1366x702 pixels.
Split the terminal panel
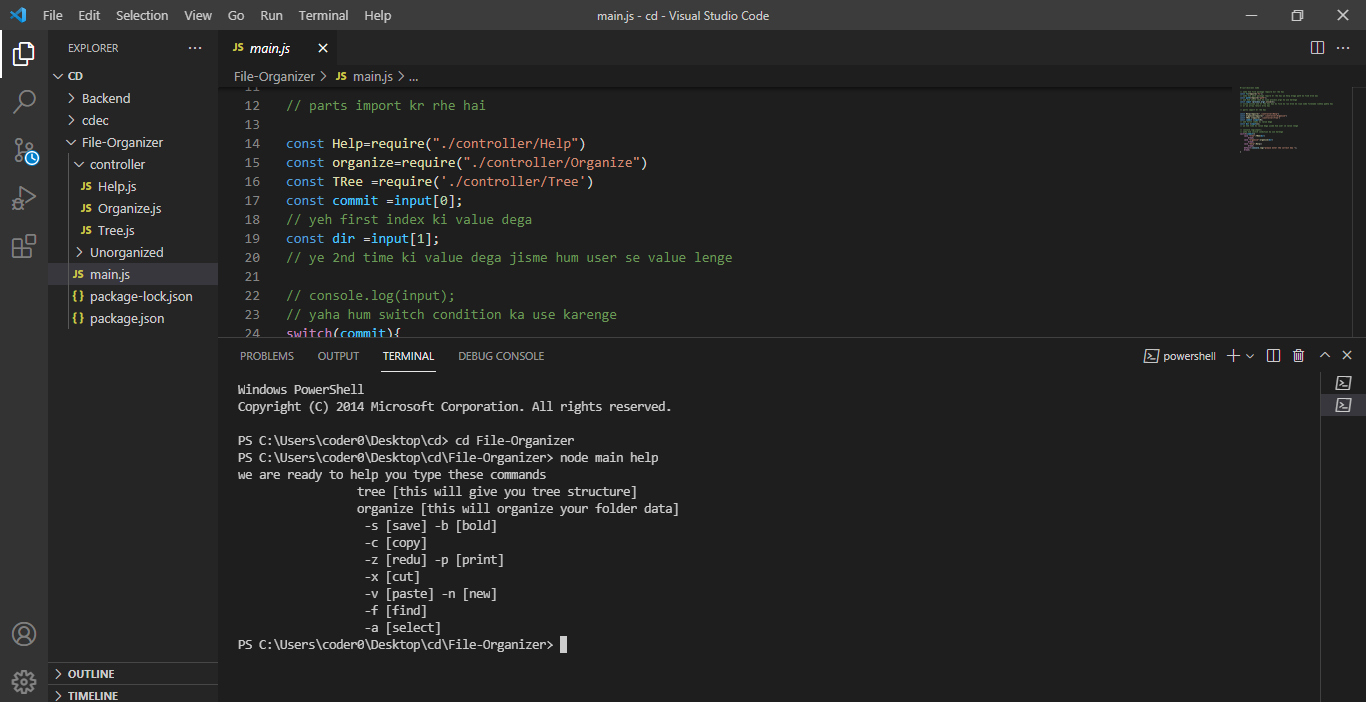point(1273,356)
